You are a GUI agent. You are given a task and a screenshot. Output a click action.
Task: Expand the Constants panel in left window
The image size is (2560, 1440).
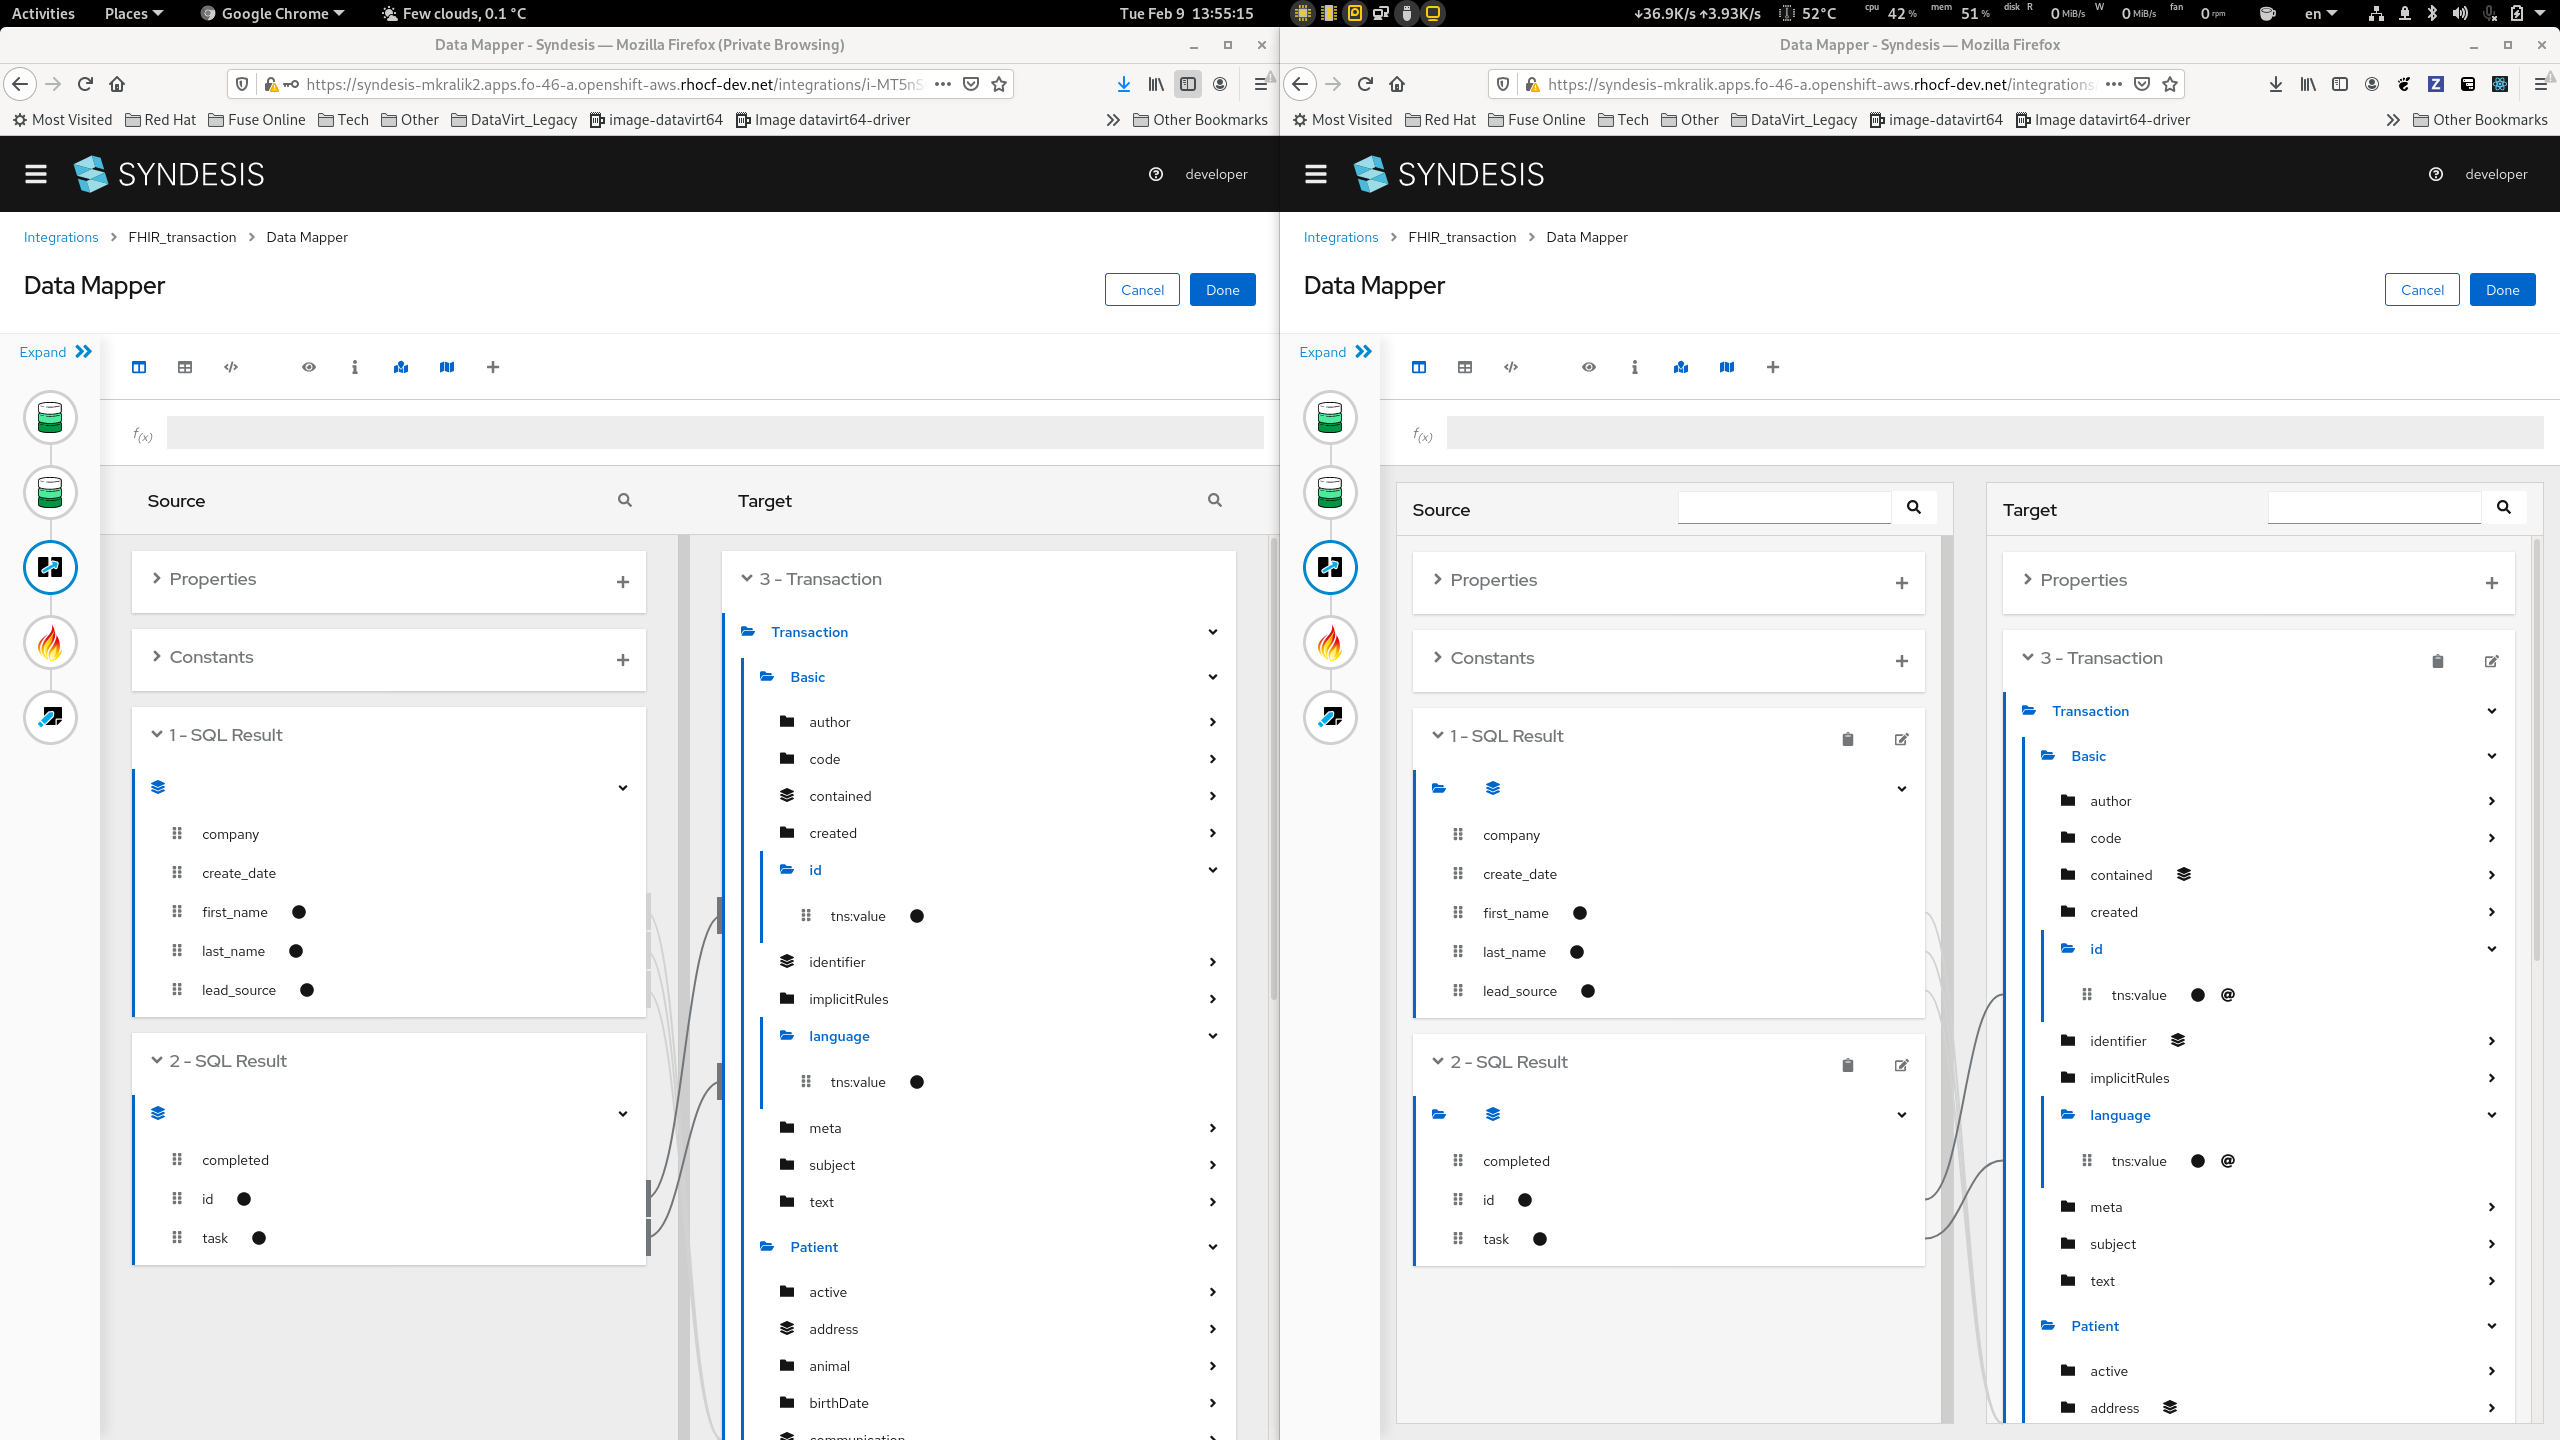coord(157,657)
